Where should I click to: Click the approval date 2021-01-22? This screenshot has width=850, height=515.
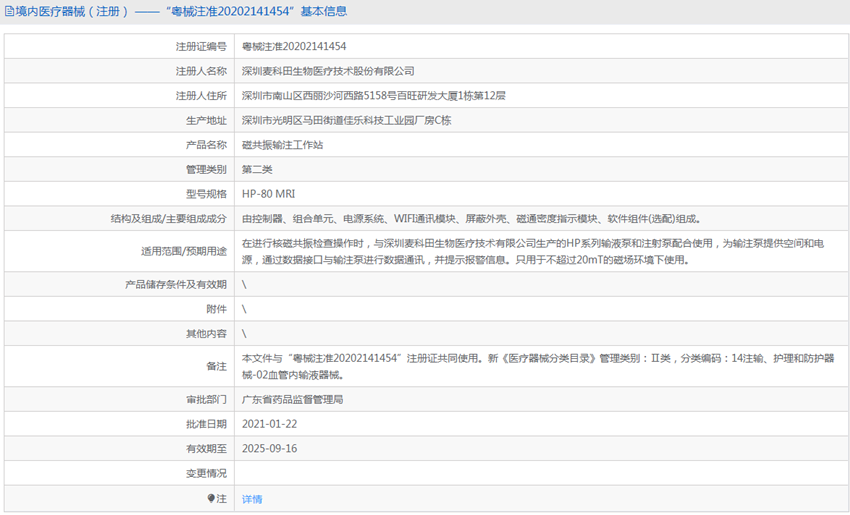(269, 424)
